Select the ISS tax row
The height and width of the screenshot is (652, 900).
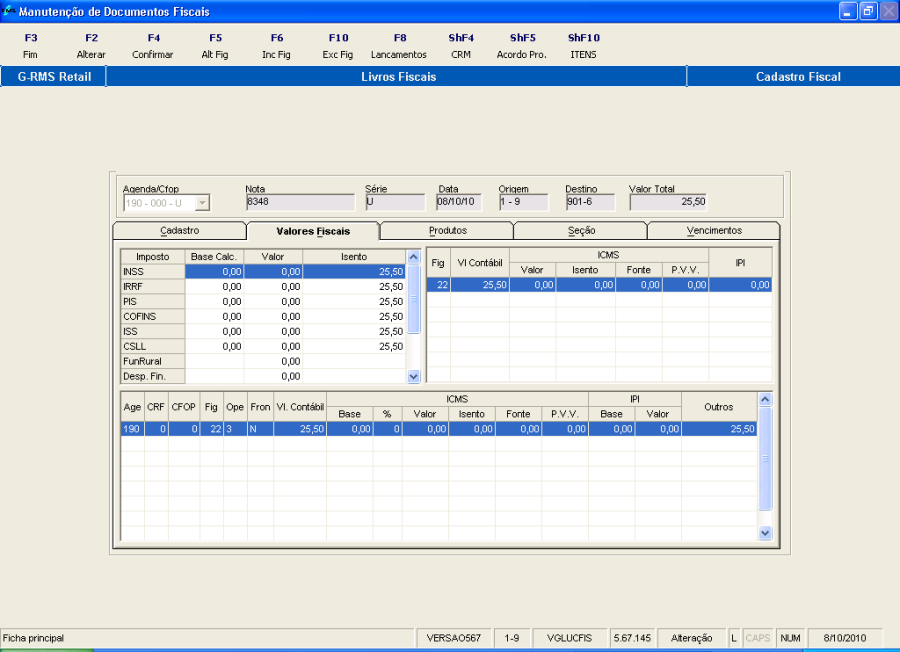[263, 331]
